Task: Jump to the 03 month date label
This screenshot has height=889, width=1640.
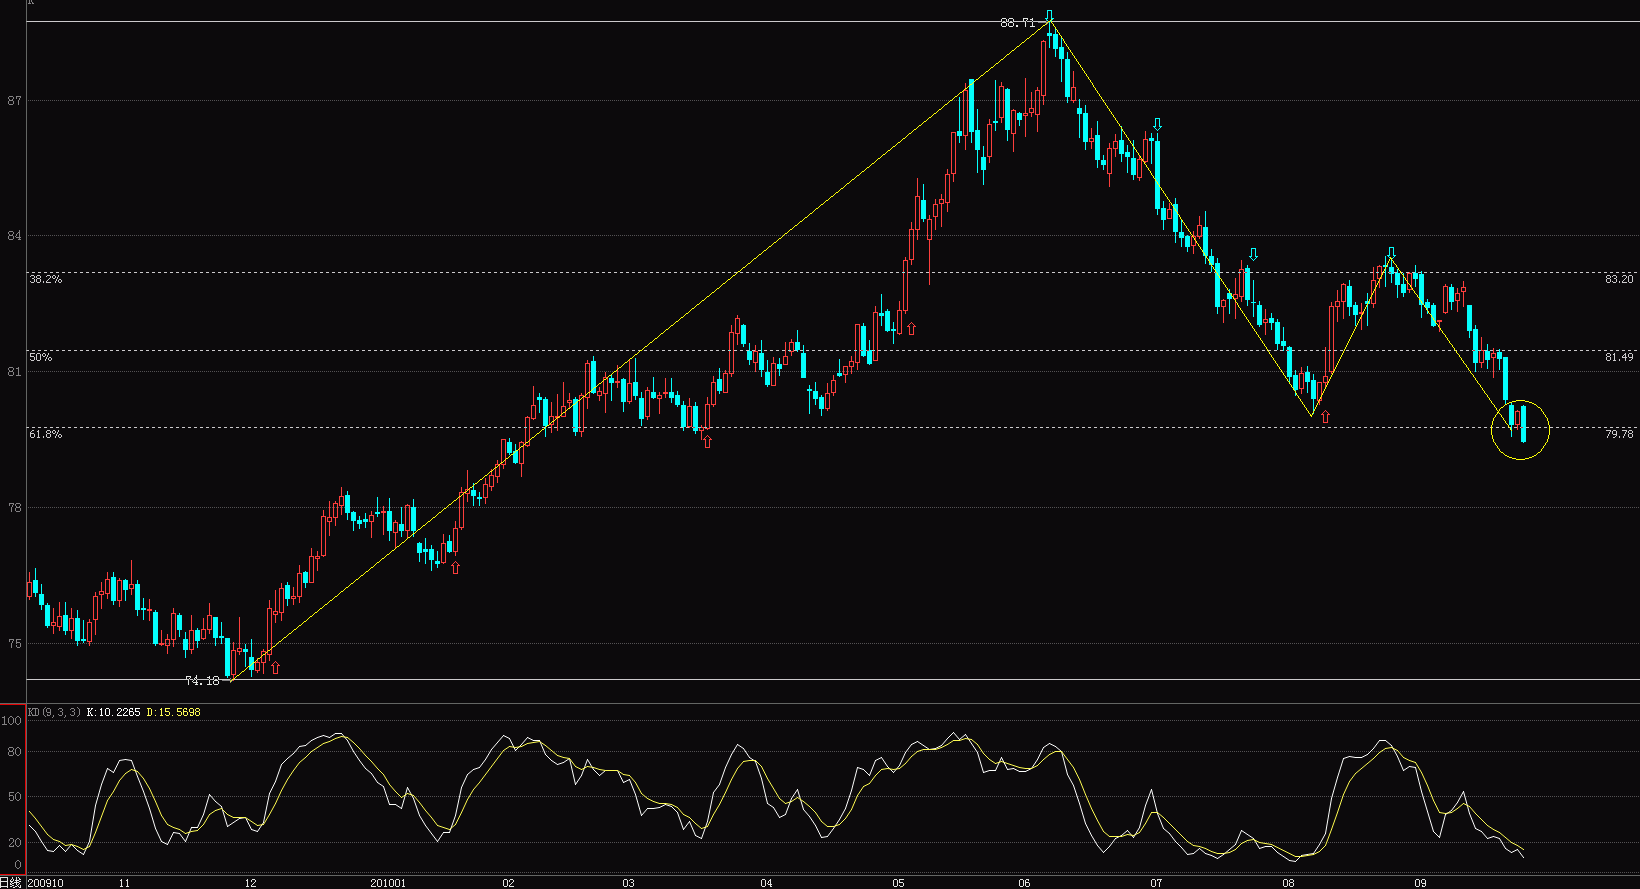Action: (628, 883)
